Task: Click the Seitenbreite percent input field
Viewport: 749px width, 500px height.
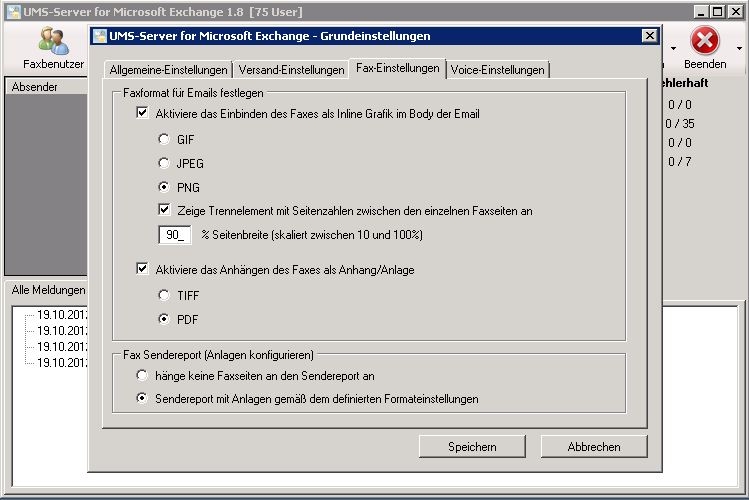Action: point(175,234)
